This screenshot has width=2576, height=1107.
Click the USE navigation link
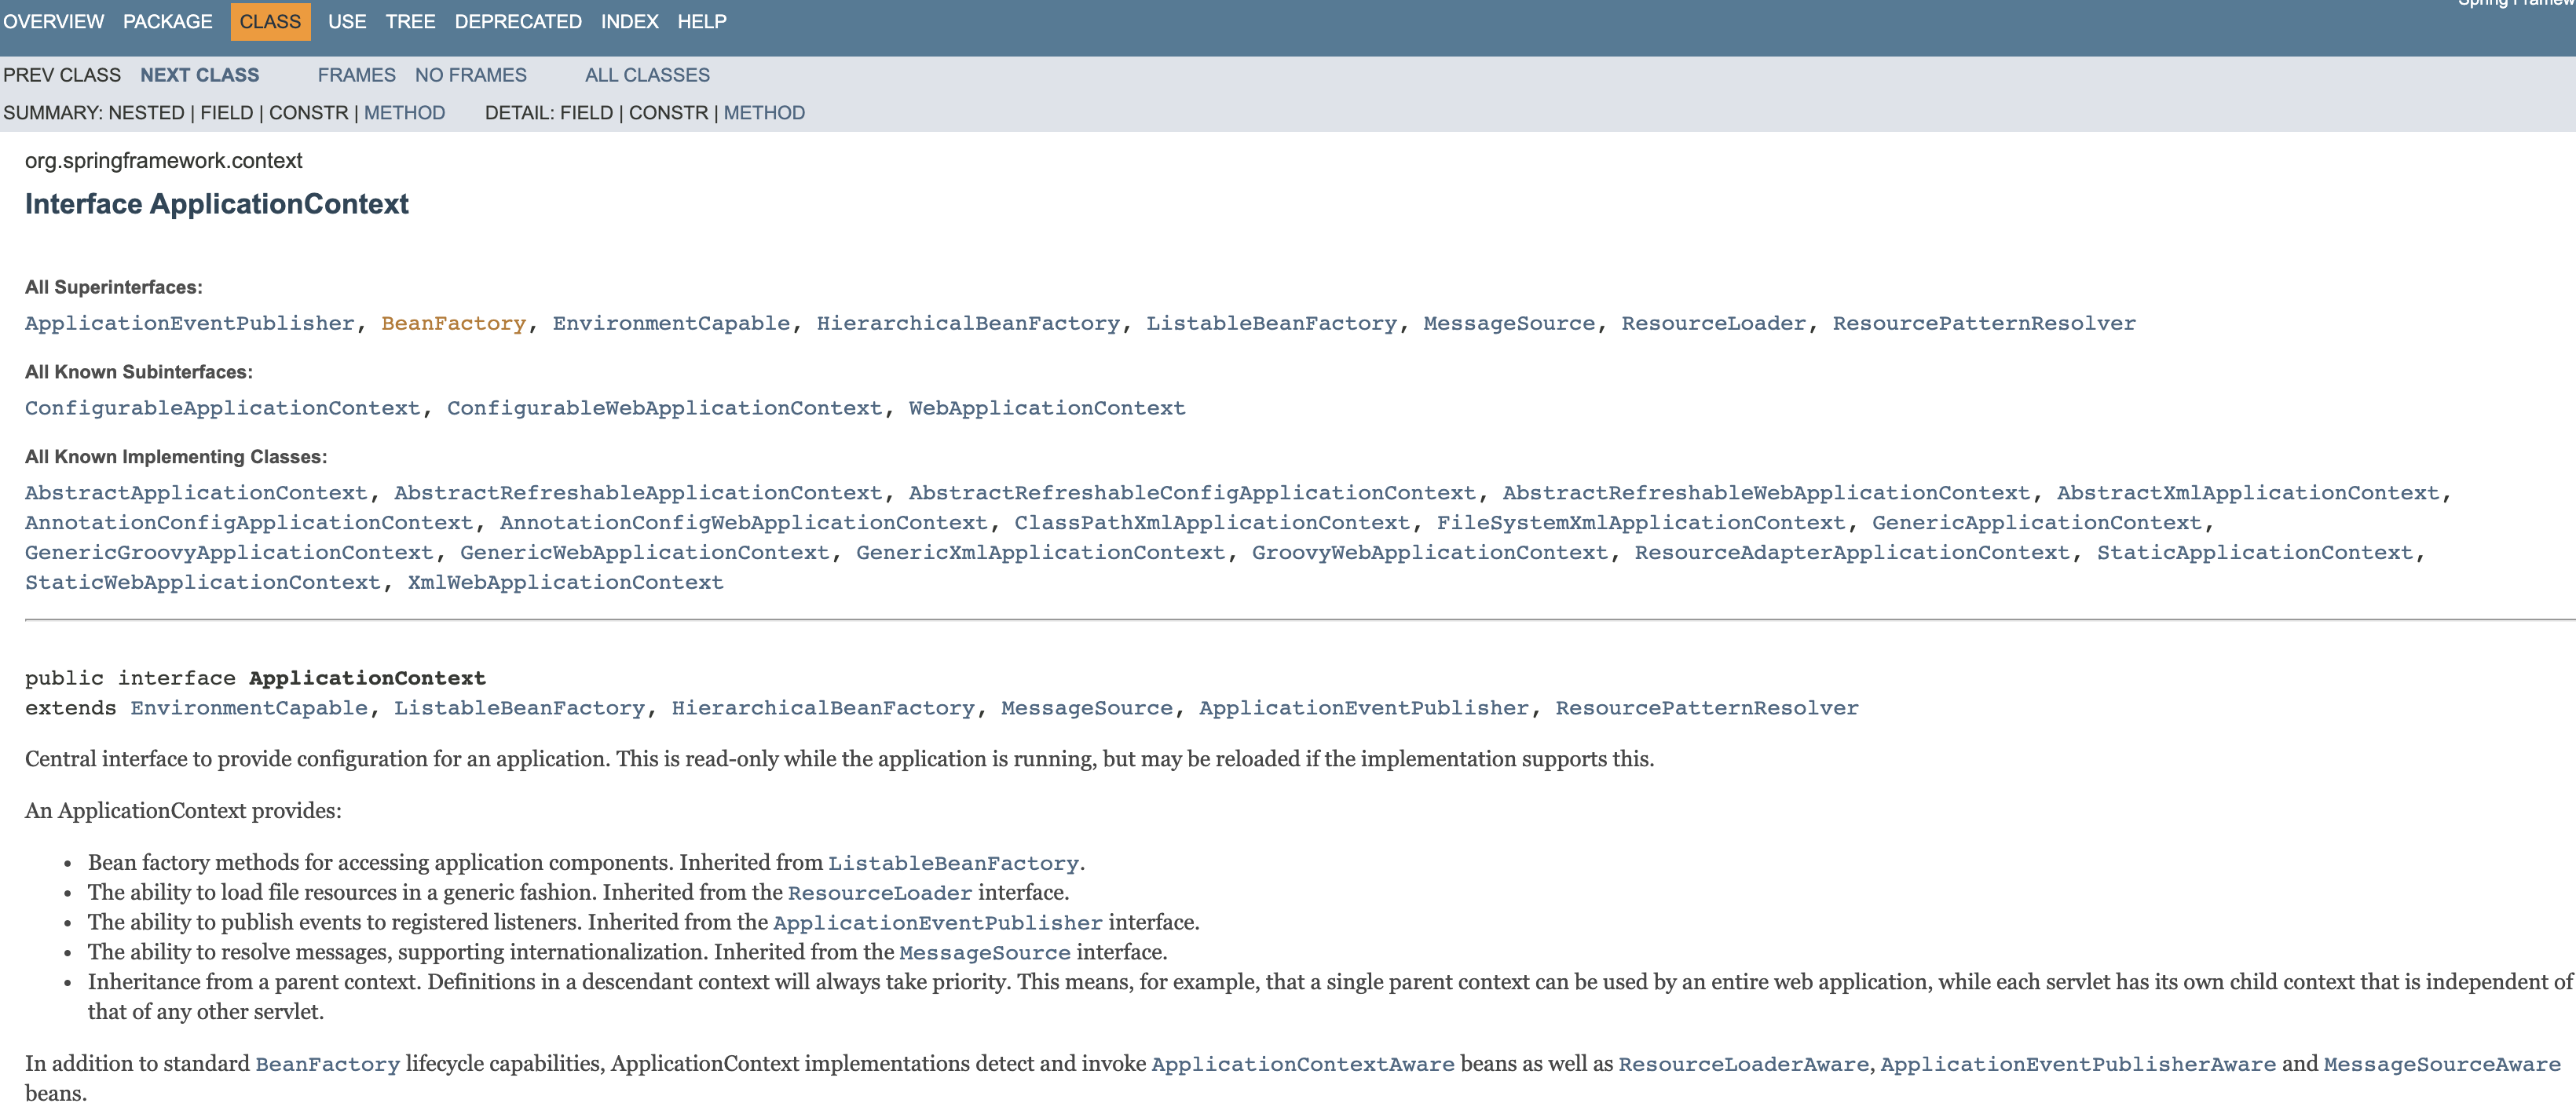(347, 21)
